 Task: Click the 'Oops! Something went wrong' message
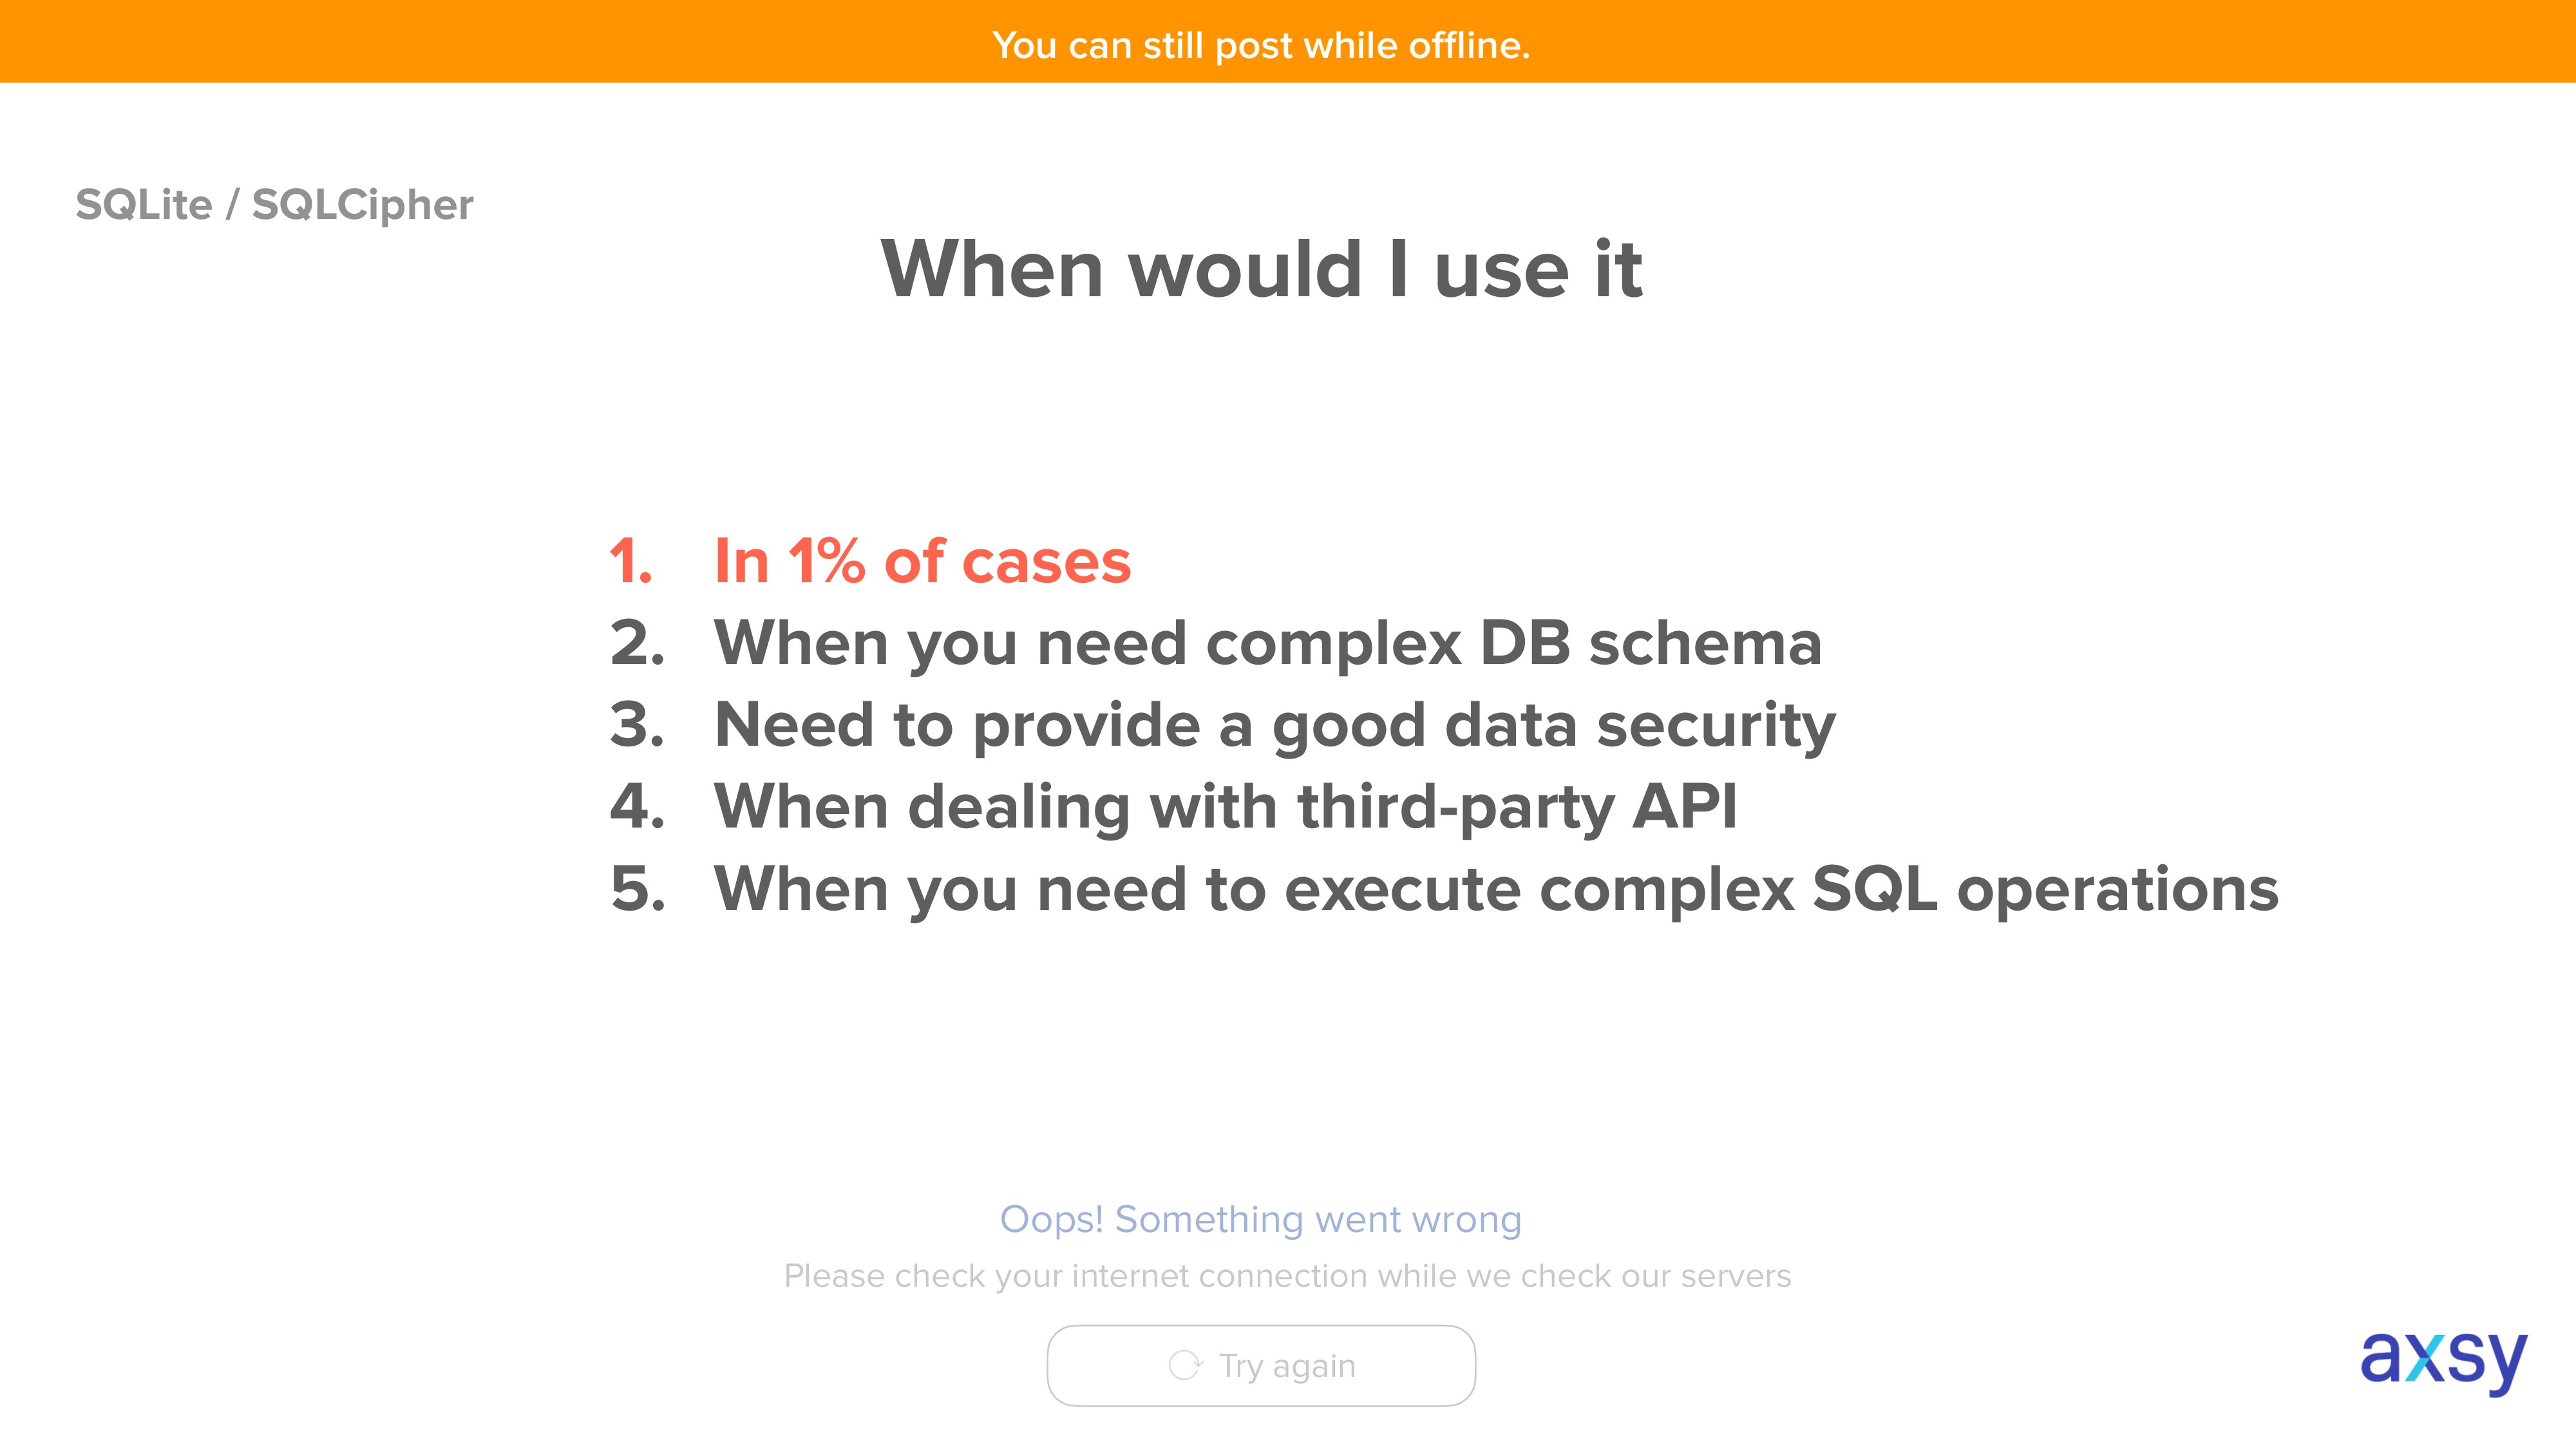click(x=1261, y=1220)
